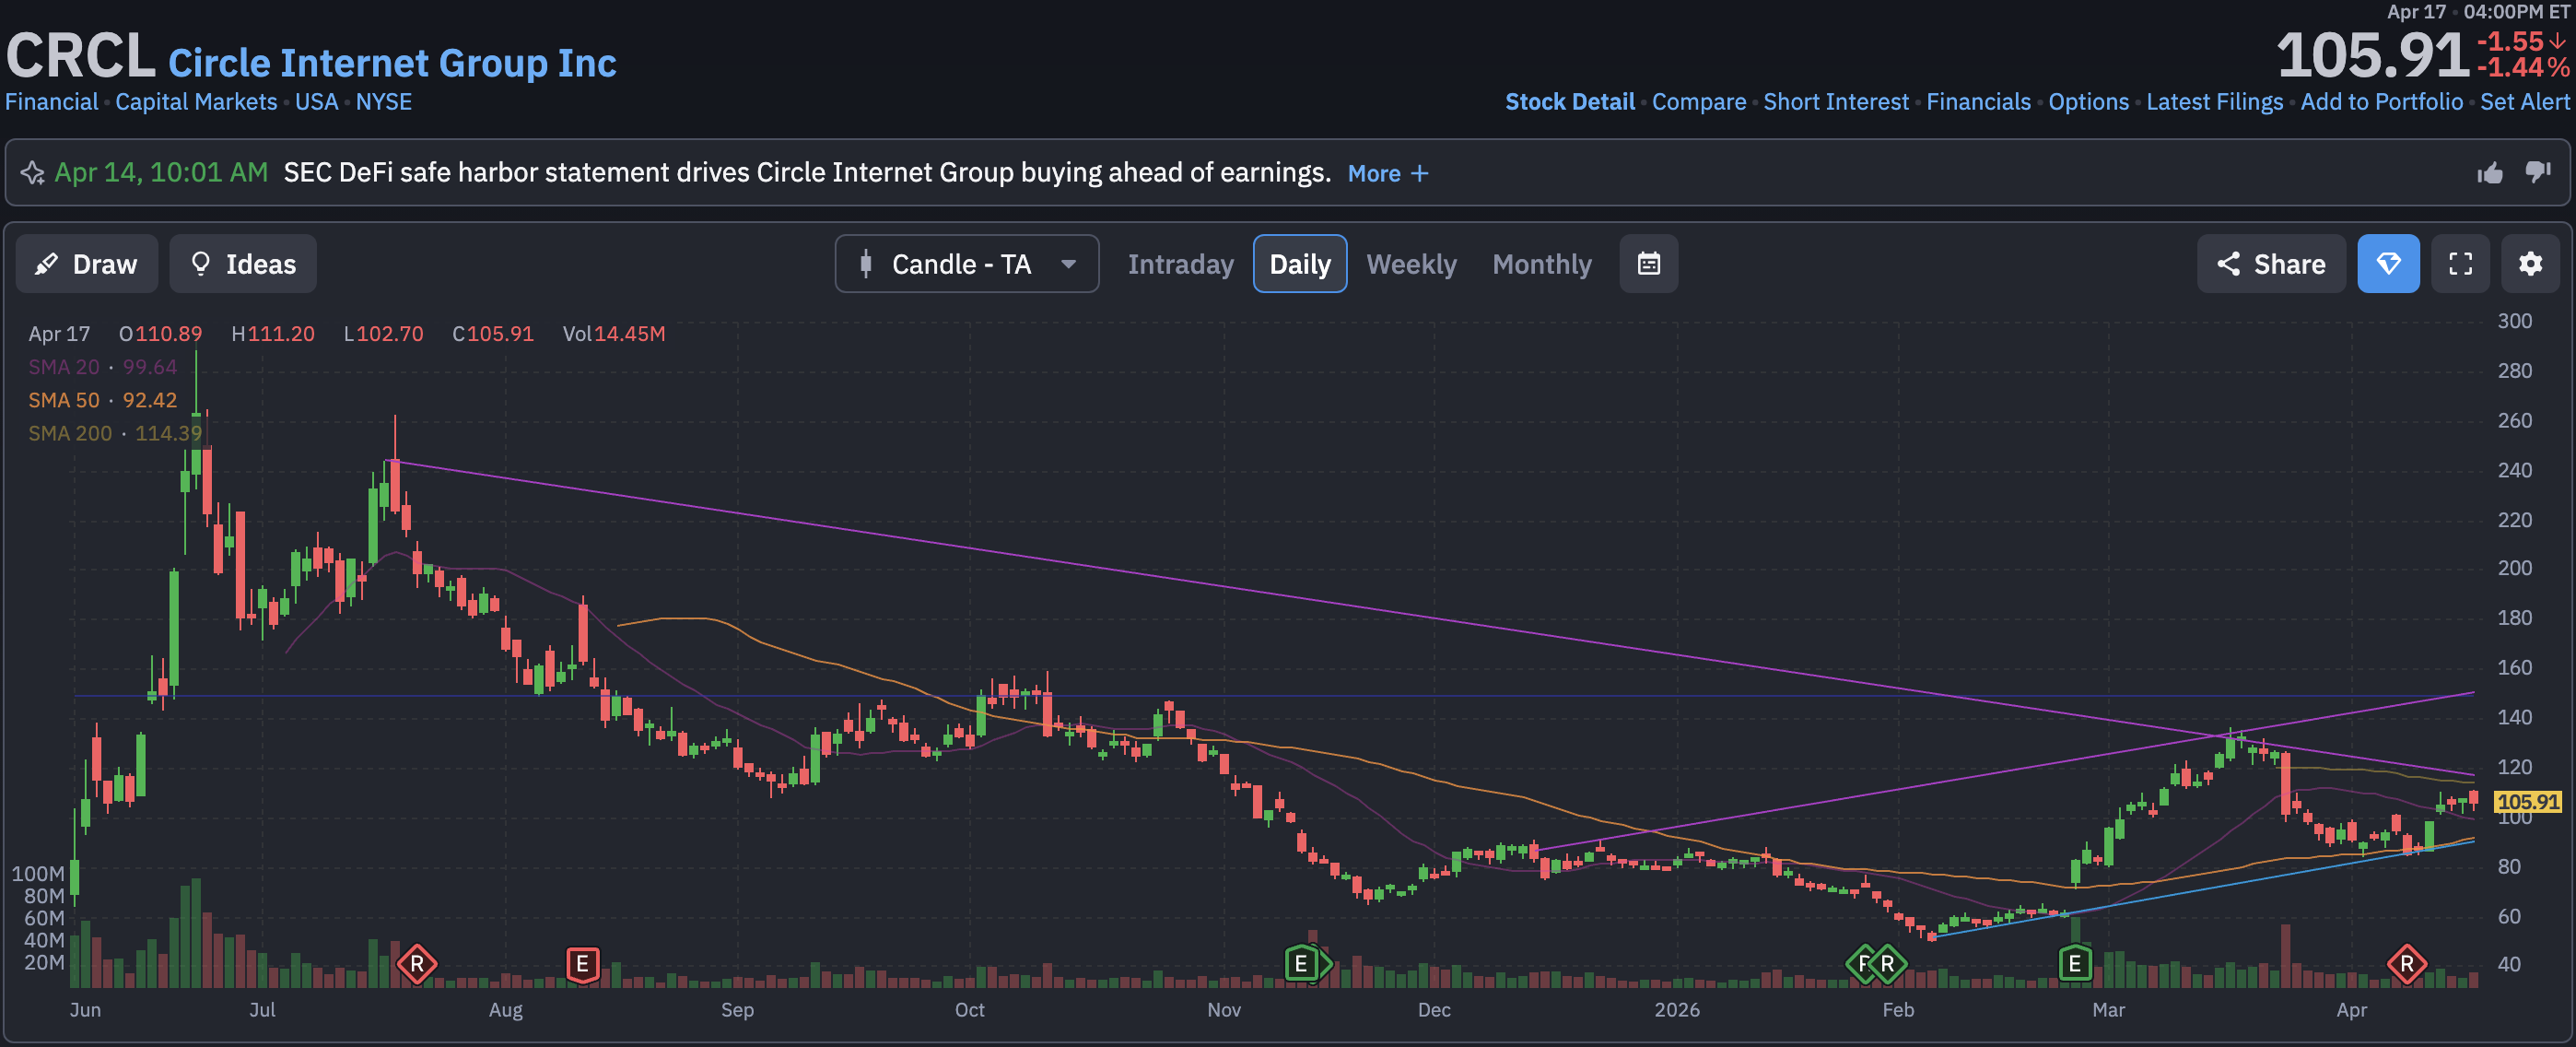2576x1047 pixels.
Task: Open chart settings gear
Action: (2529, 264)
